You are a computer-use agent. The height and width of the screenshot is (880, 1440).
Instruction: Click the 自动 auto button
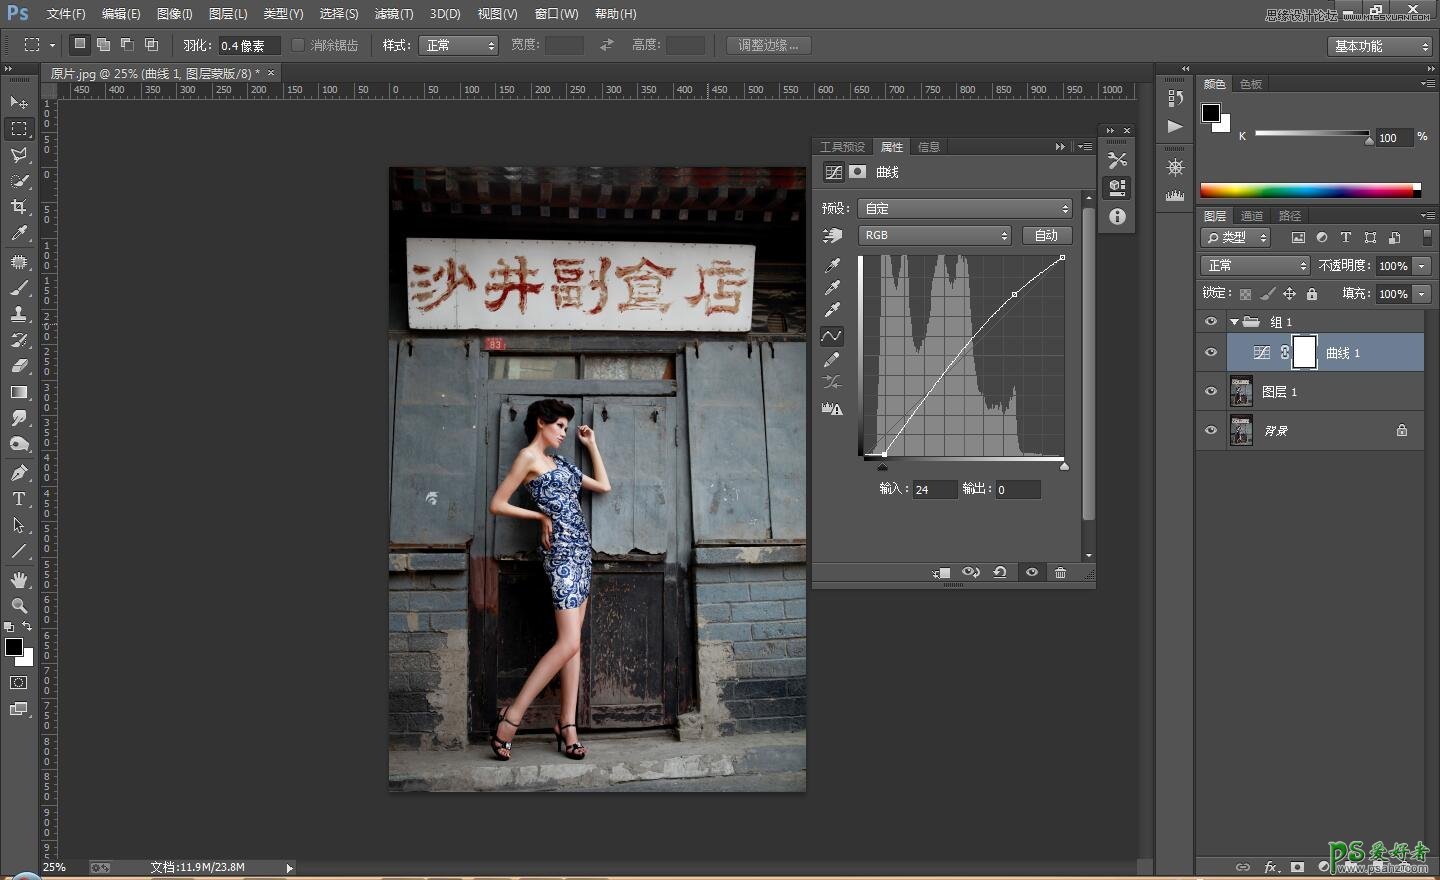pos(1046,235)
